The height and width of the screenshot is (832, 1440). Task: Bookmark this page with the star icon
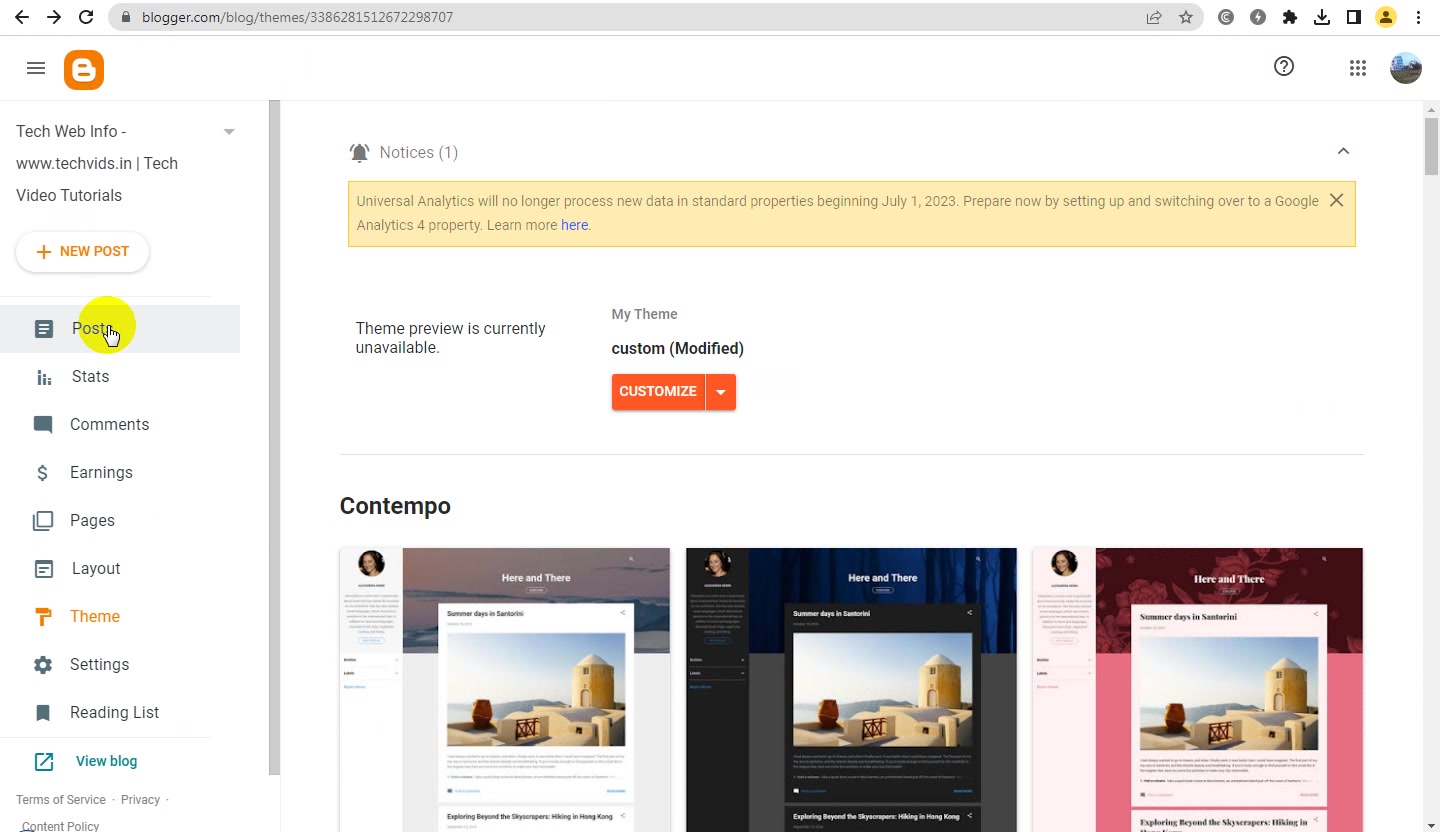tap(1186, 17)
